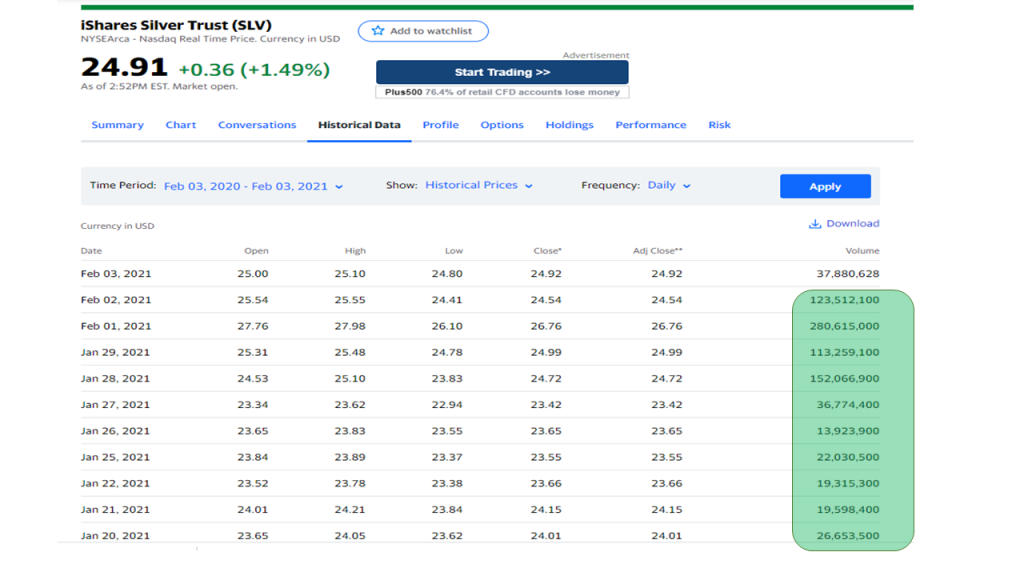1024x576 pixels.
Task: Select the Open price 25.31
Action: [253, 352]
